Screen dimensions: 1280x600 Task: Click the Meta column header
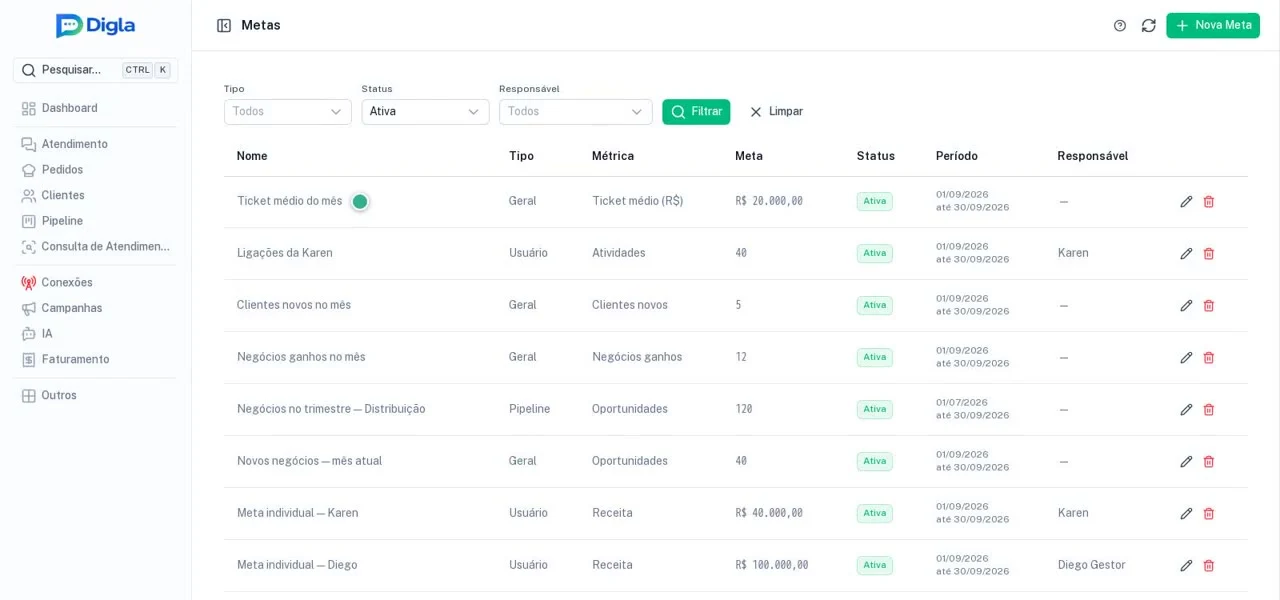[749, 156]
